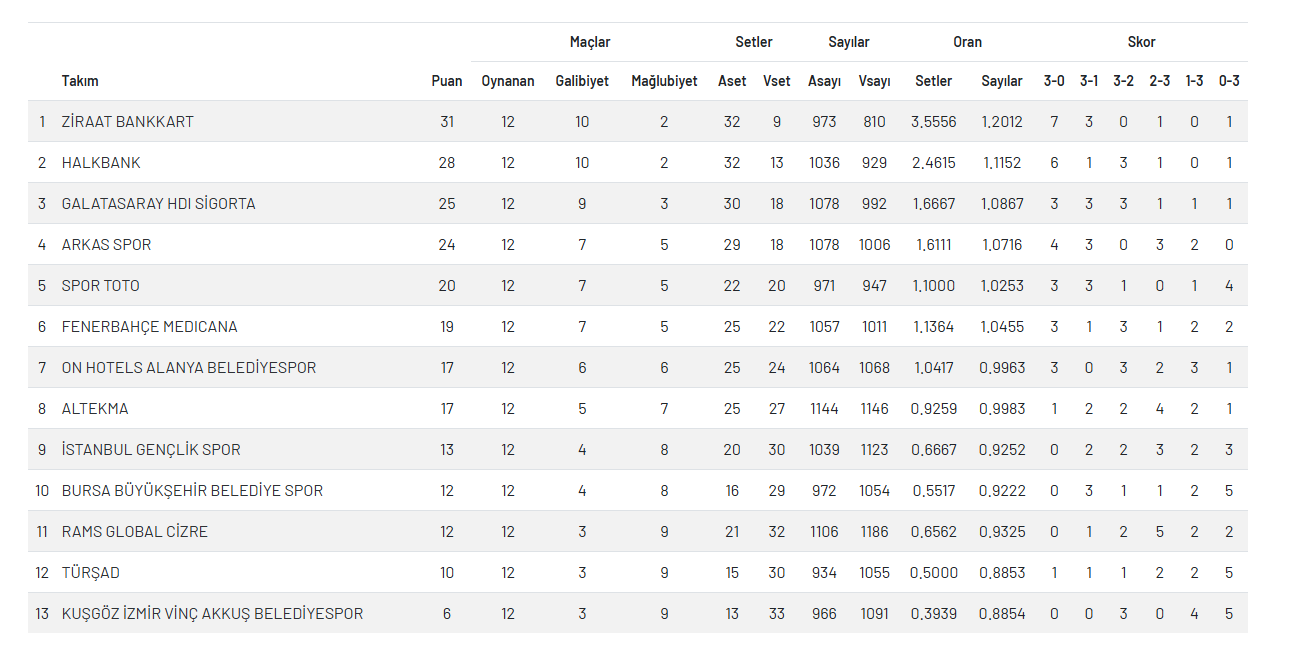Click ARKAS SPOR in the standings
Viewport: 1298px width, 655px height.
(106, 245)
